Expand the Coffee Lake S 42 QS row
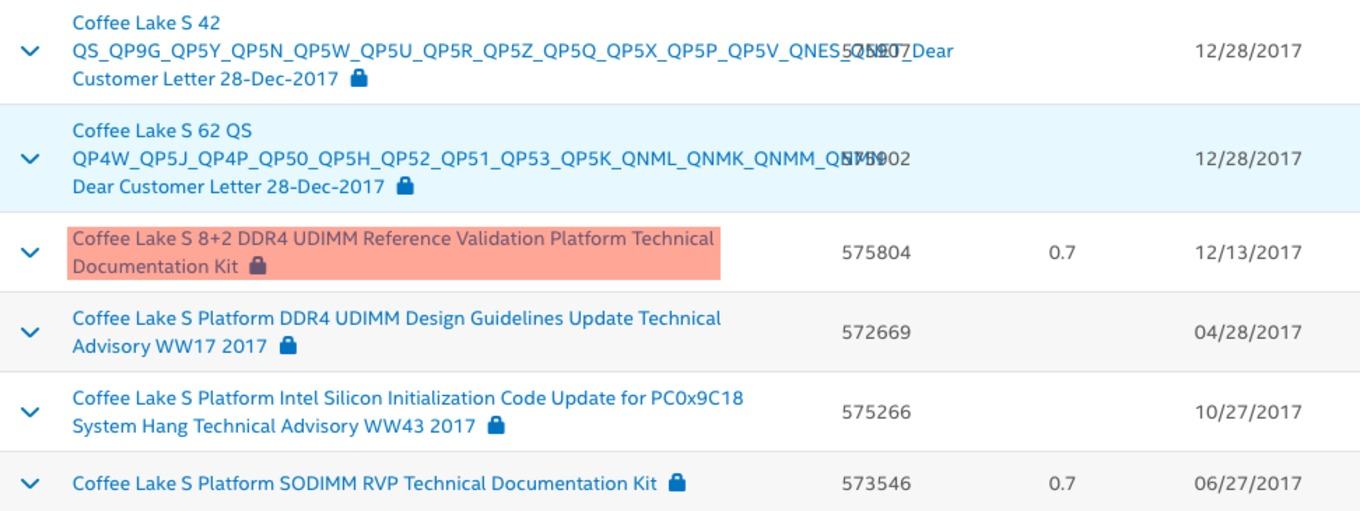Viewport: 1360px width, 511px height. [x=31, y=50]
